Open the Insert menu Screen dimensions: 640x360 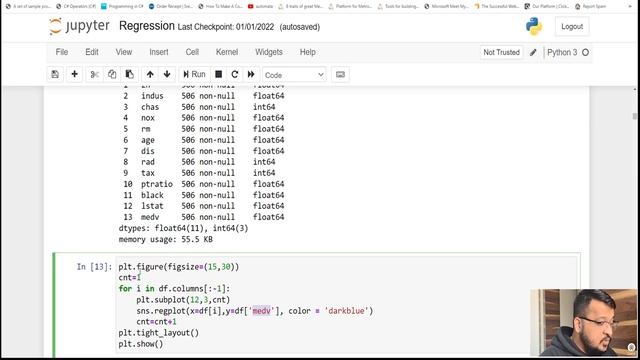(159, 52)
